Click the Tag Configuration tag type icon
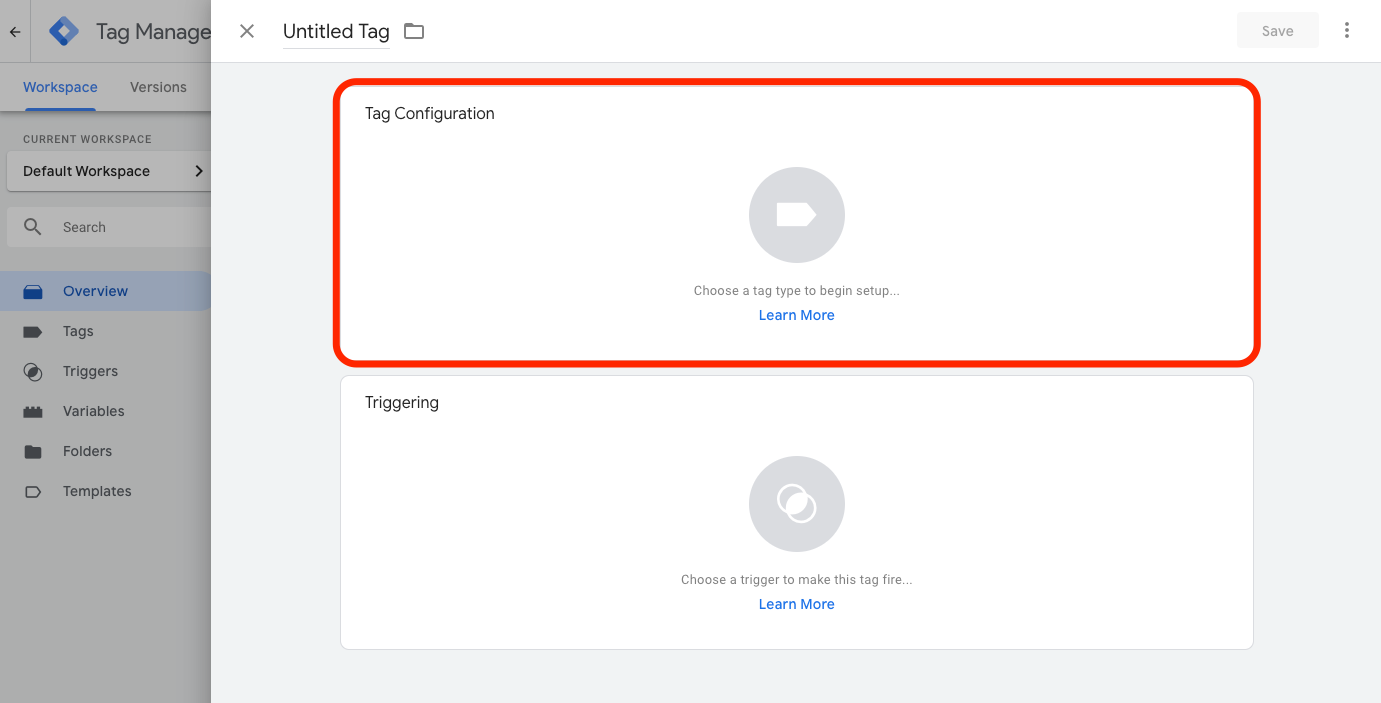The image size is (1381, 703). 797,215
